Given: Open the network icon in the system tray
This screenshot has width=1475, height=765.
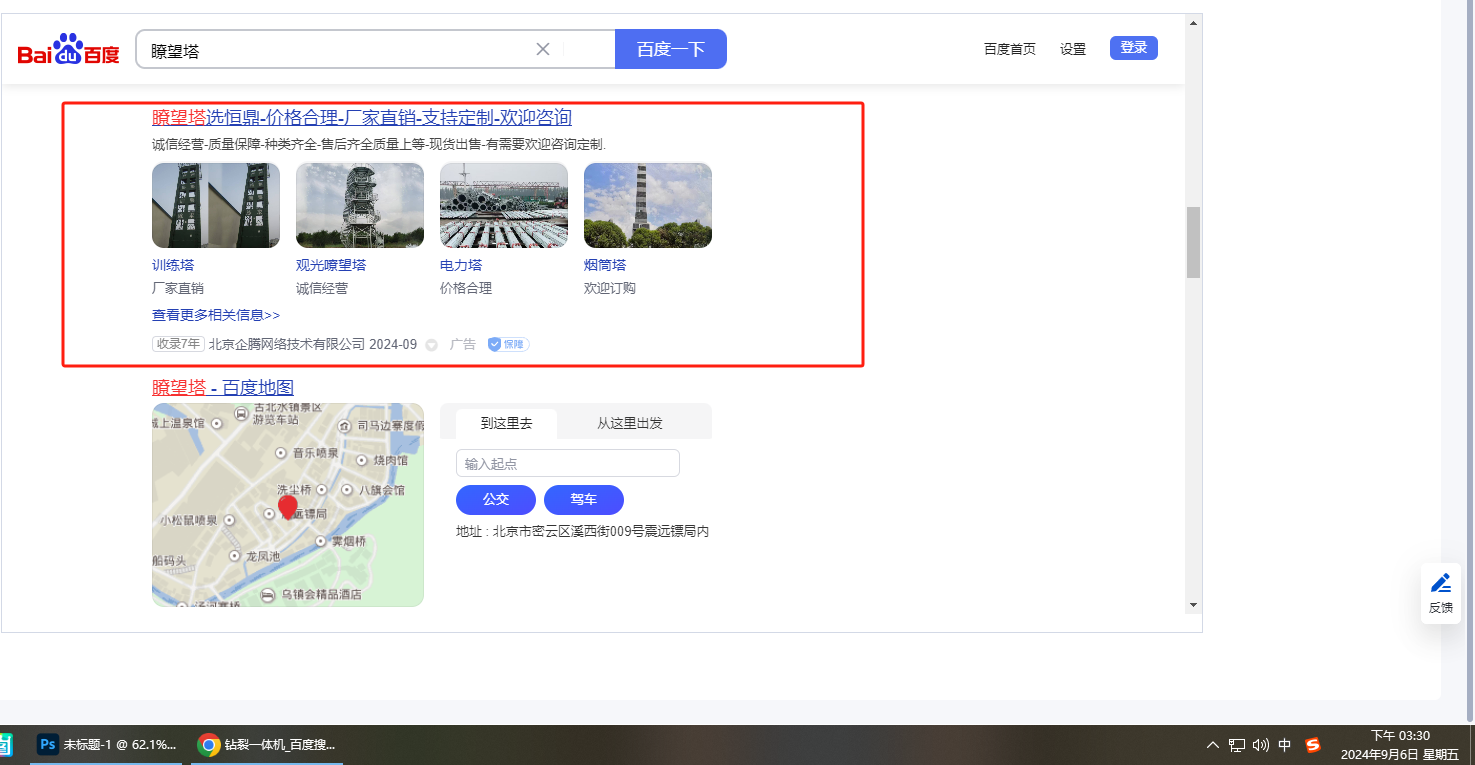Looking at the screenshot, I should tap(1237, 745).
